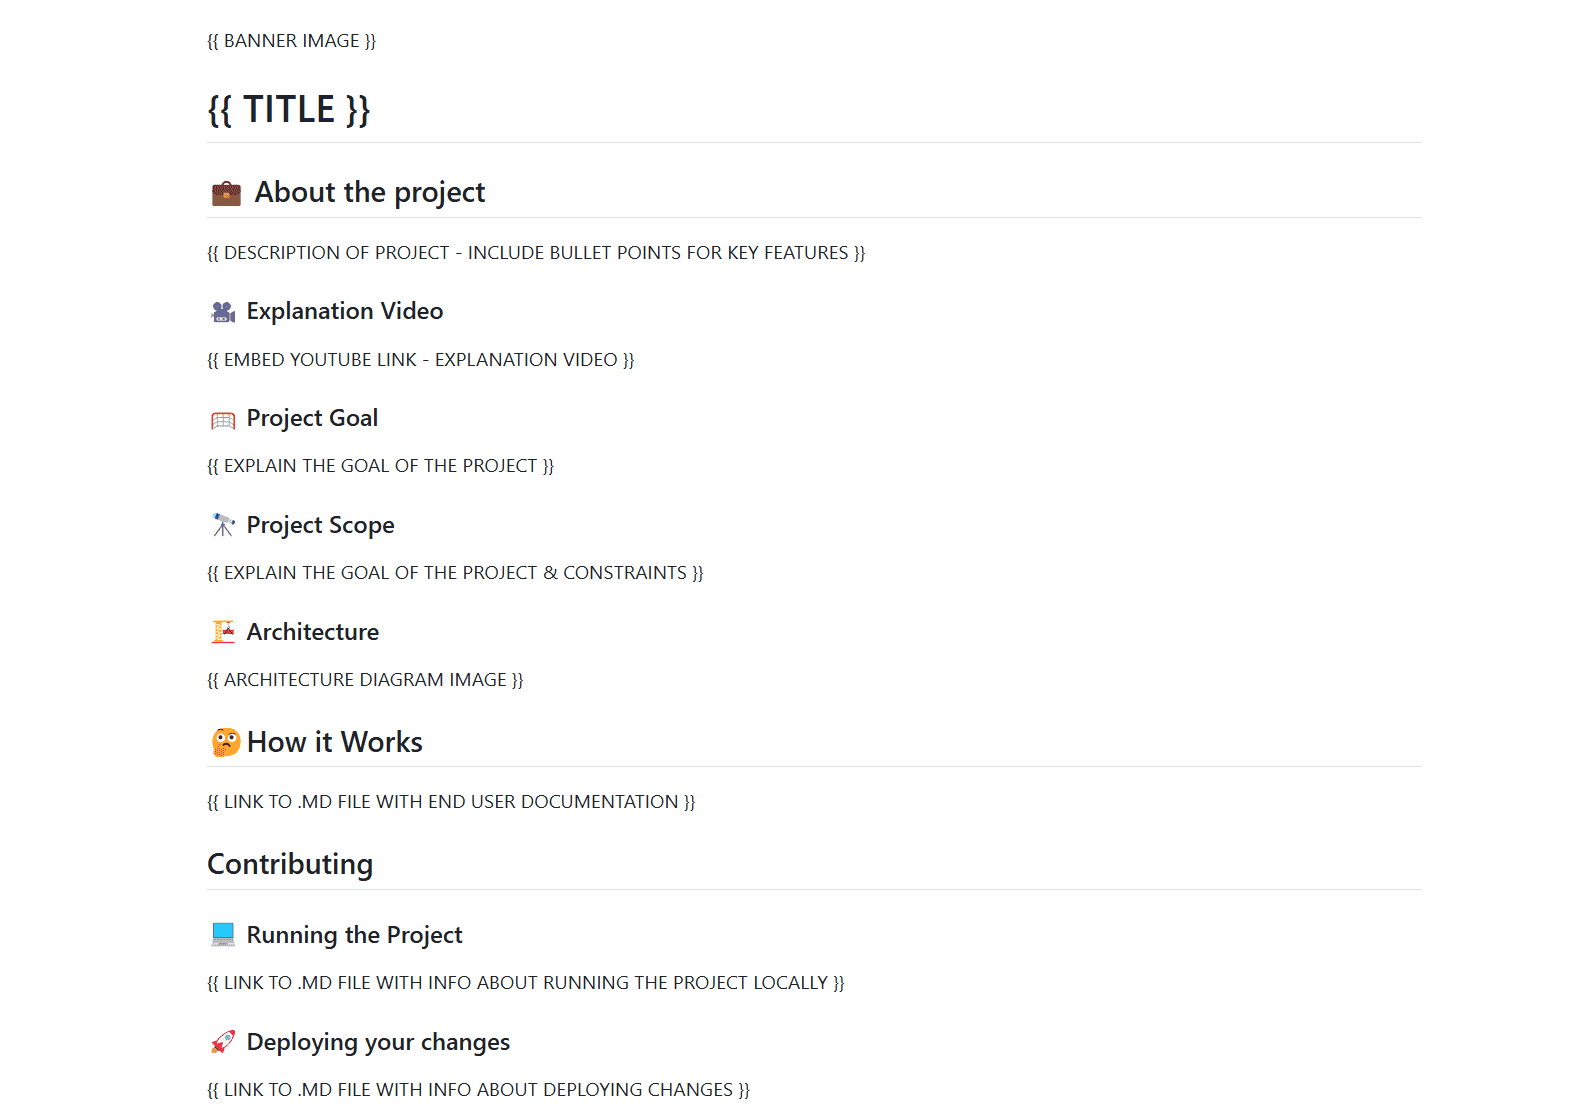Click the ARCHITECTURE DIAGRAM IMAGE placeholder

click(365, 680)
